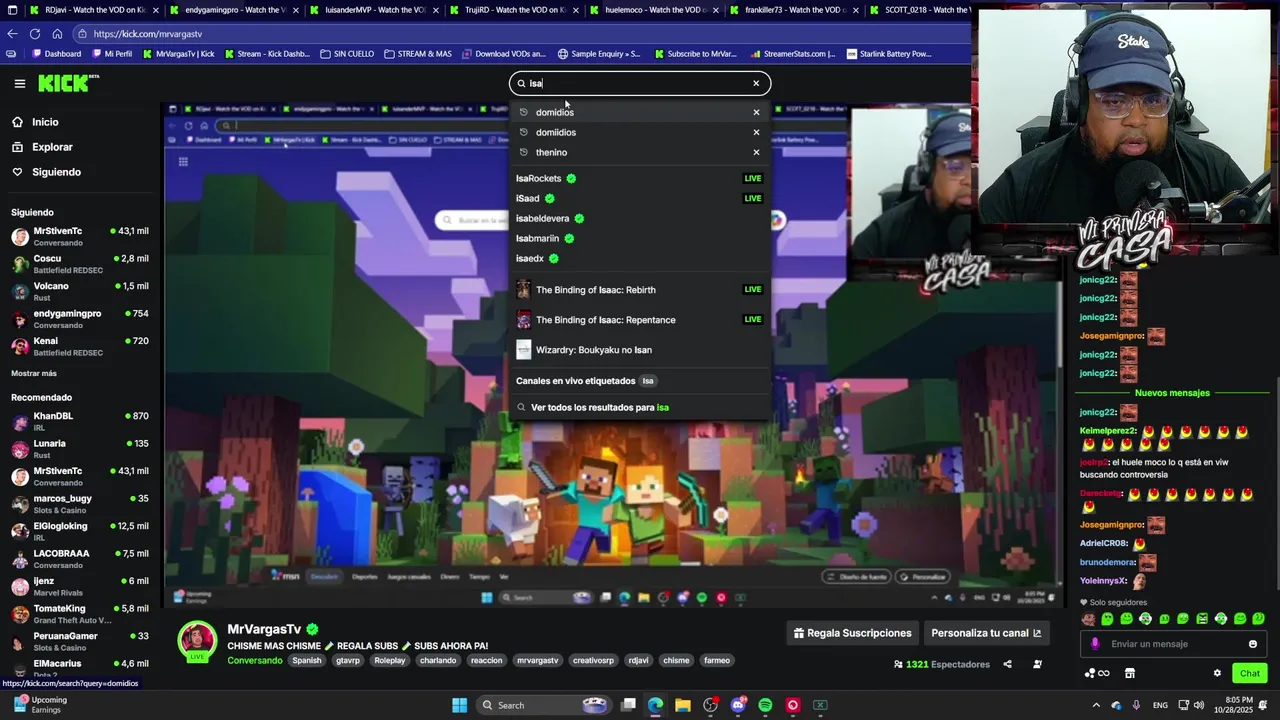Viewport: 1280px width, 720px height.
Task: Open Explorar in sidebar
Action: coord(52,147)
